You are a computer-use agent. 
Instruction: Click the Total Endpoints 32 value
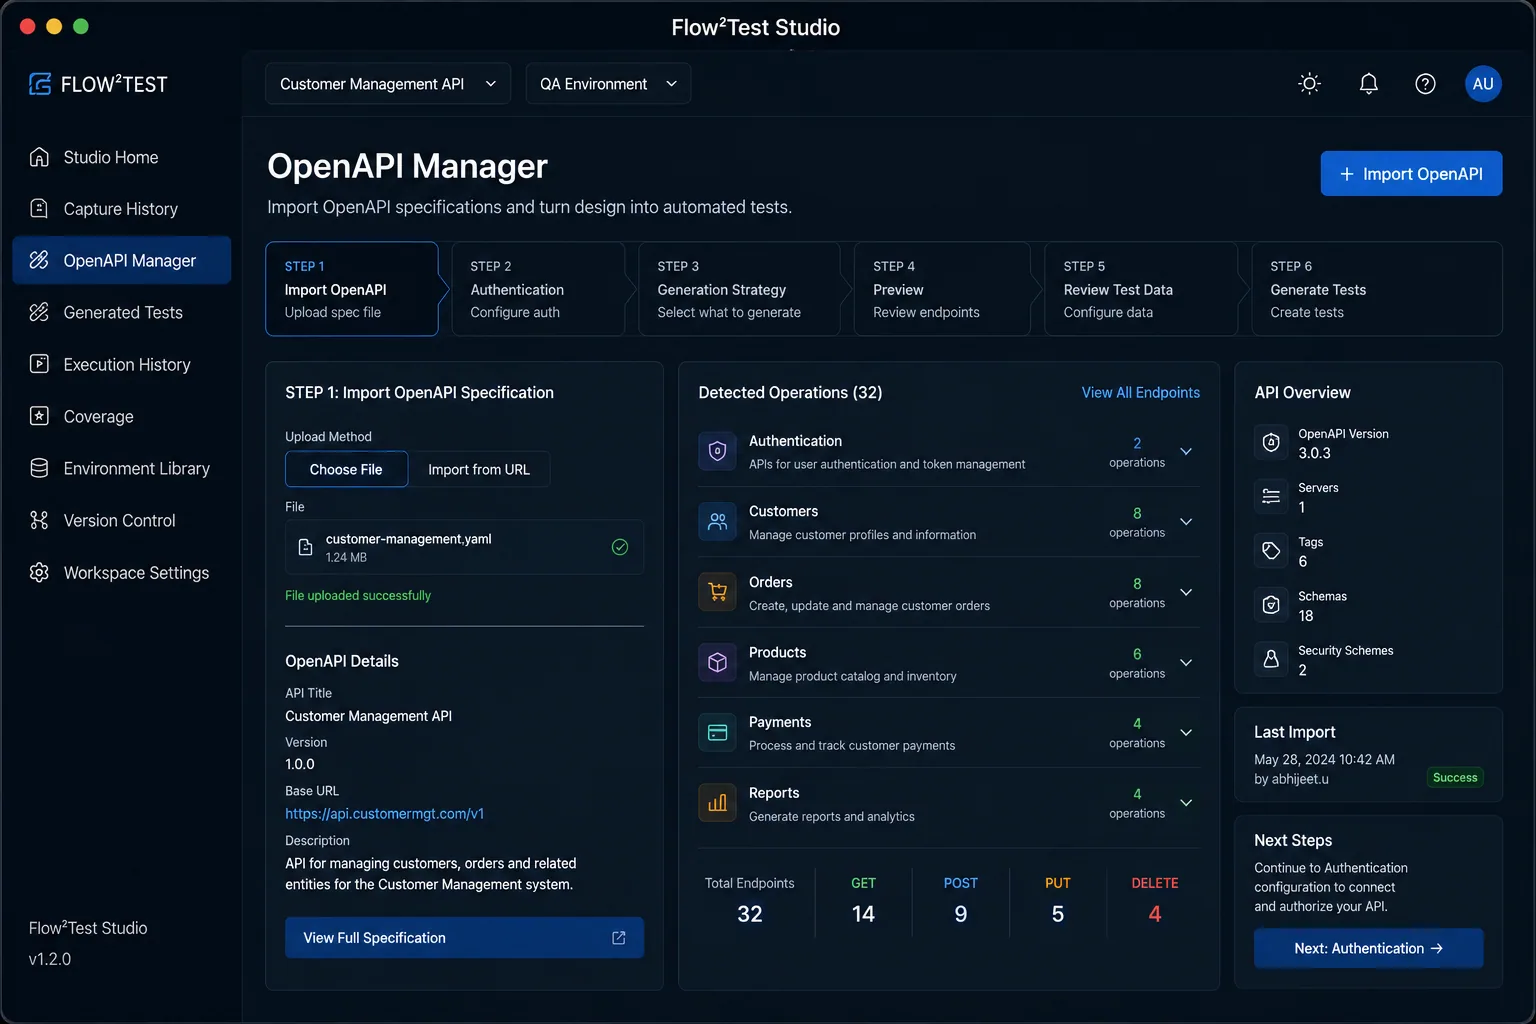750,914
